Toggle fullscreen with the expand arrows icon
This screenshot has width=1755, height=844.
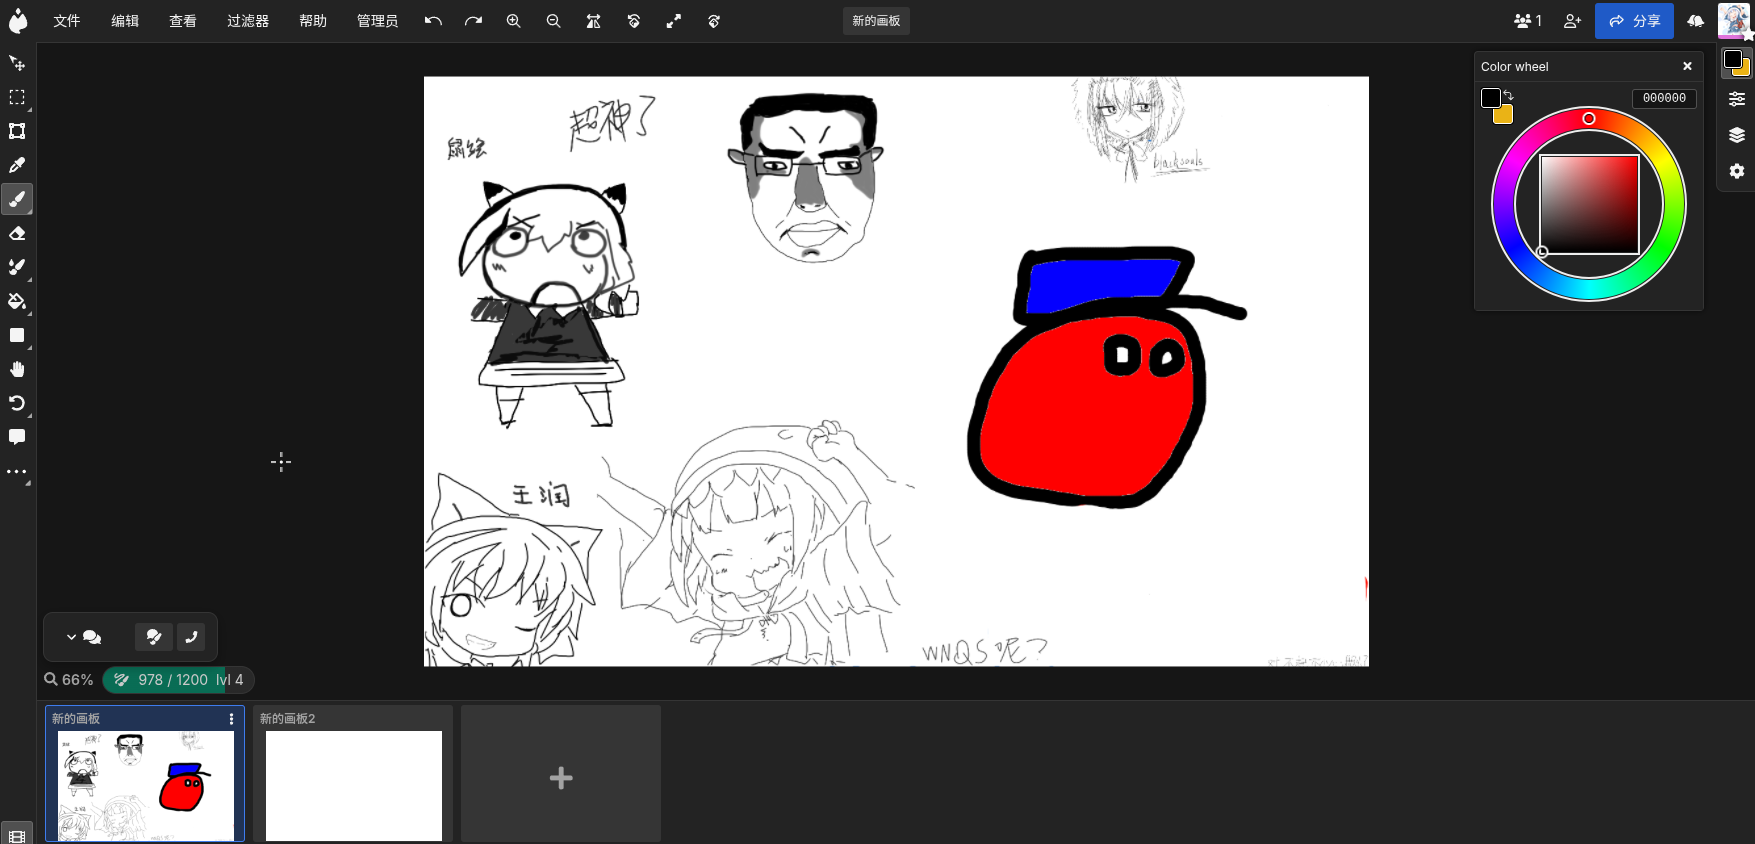[673, 21]
